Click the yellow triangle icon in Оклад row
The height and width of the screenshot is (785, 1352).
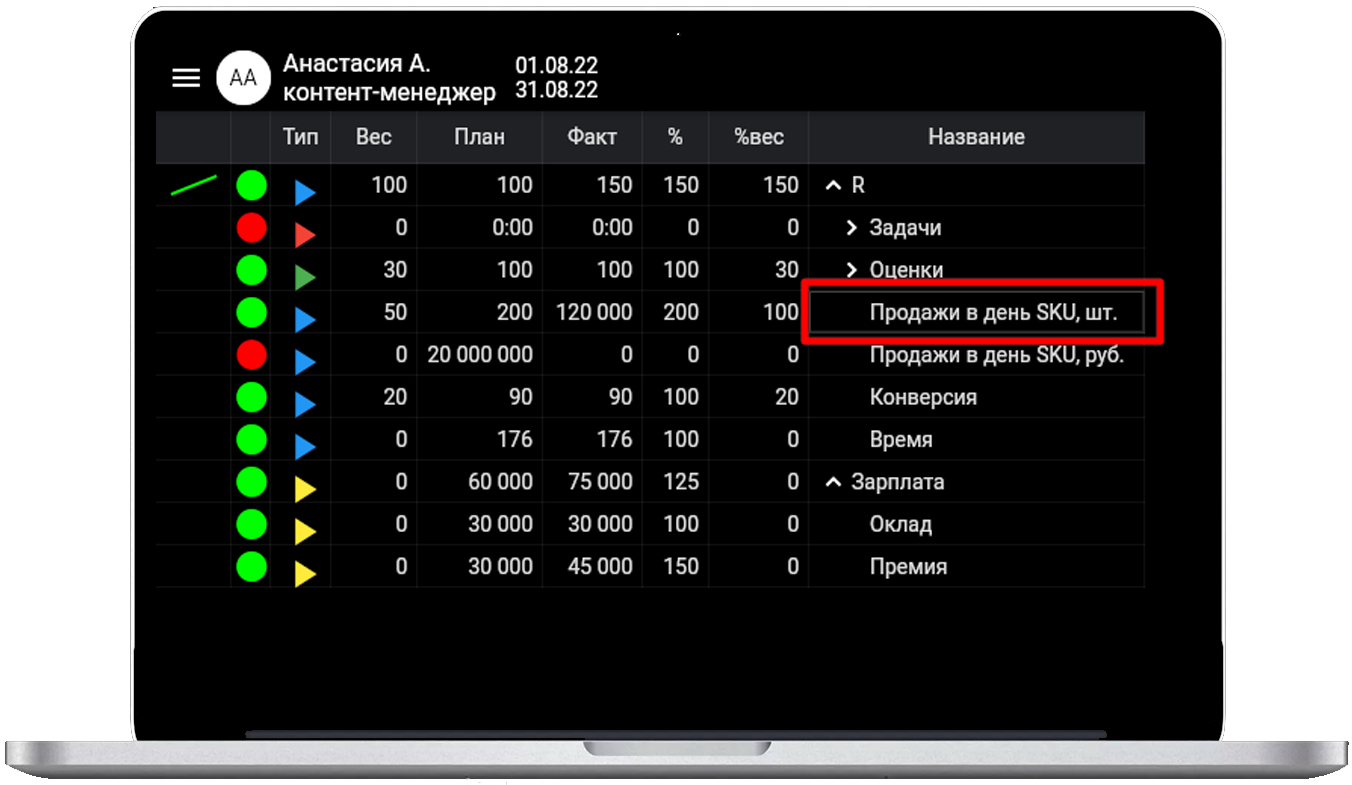pos(305,531)
